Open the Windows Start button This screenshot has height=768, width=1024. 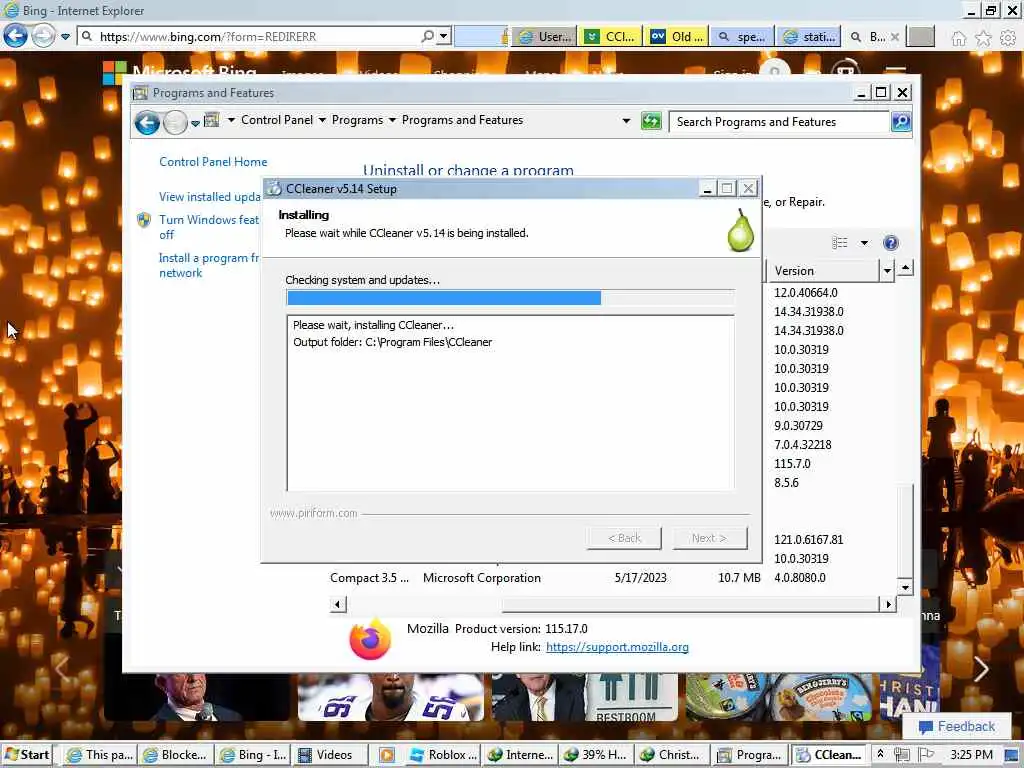[x=27, y=755]
